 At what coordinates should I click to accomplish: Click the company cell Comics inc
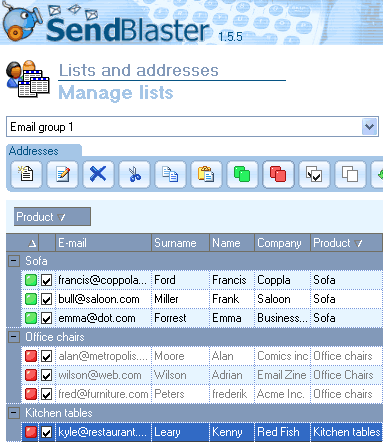(x=282, y=356)
